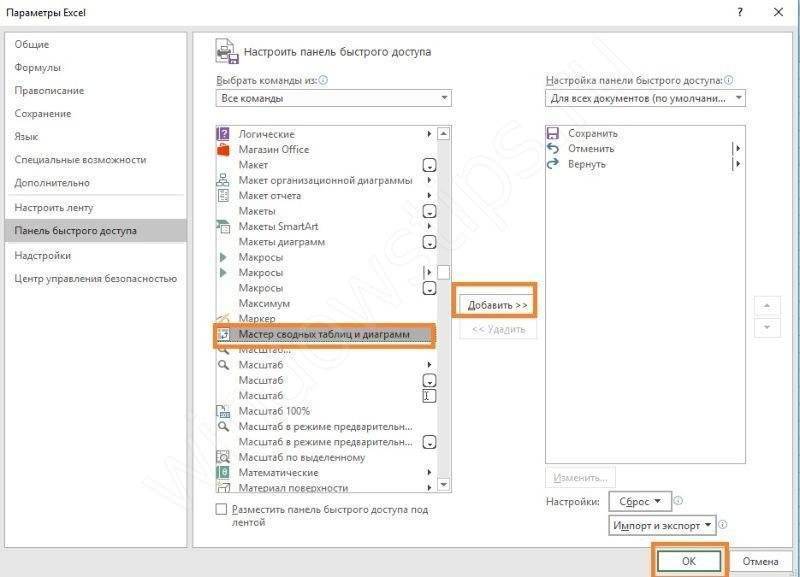The image size is (800, 577).
Task: Click the command list scrollbar thumb
Action: point(443,272)
